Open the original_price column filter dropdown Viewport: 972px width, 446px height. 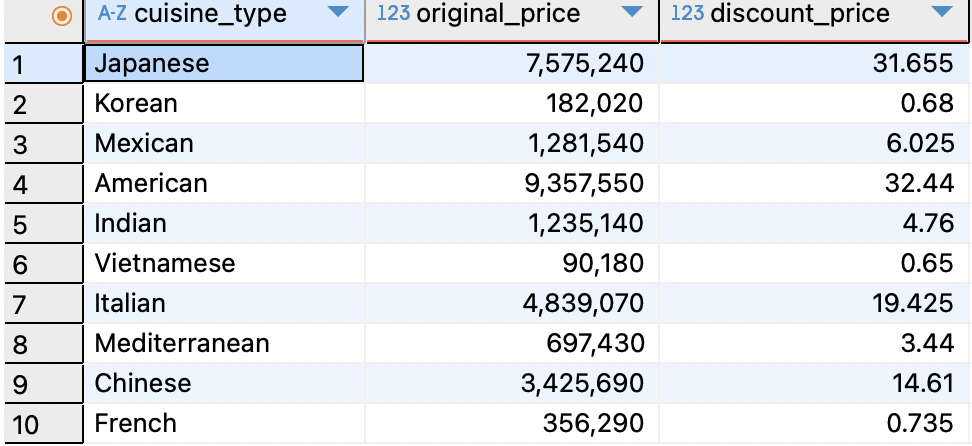632,12
